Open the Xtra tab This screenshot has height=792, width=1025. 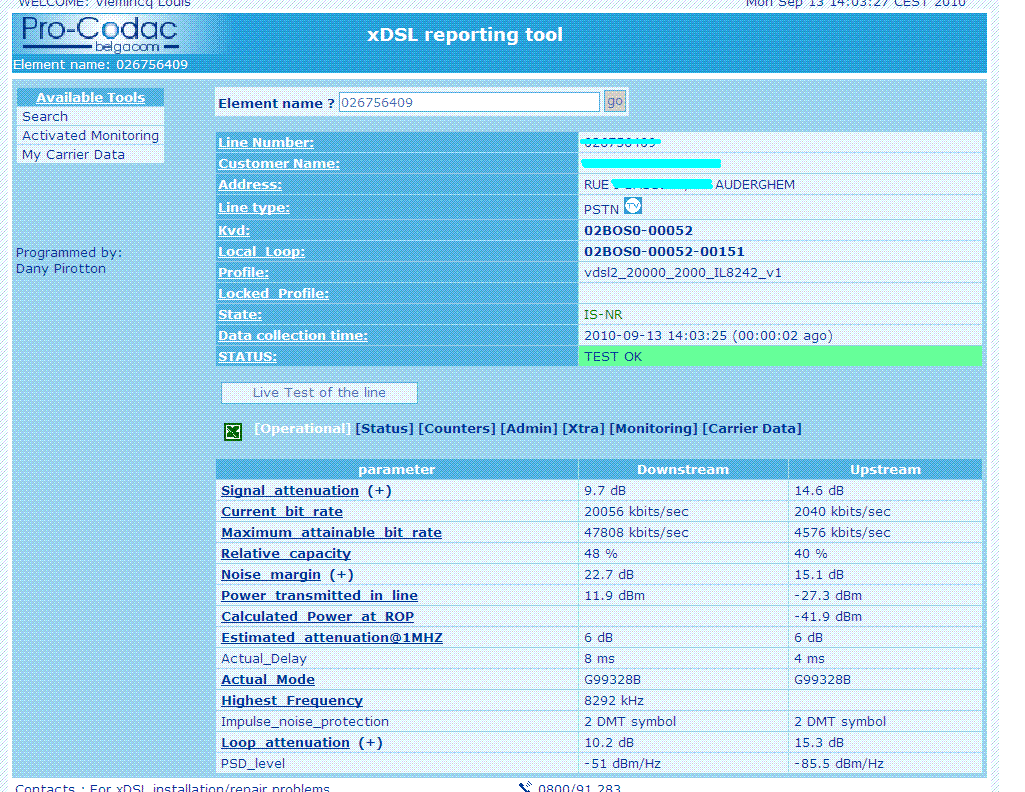583,429
